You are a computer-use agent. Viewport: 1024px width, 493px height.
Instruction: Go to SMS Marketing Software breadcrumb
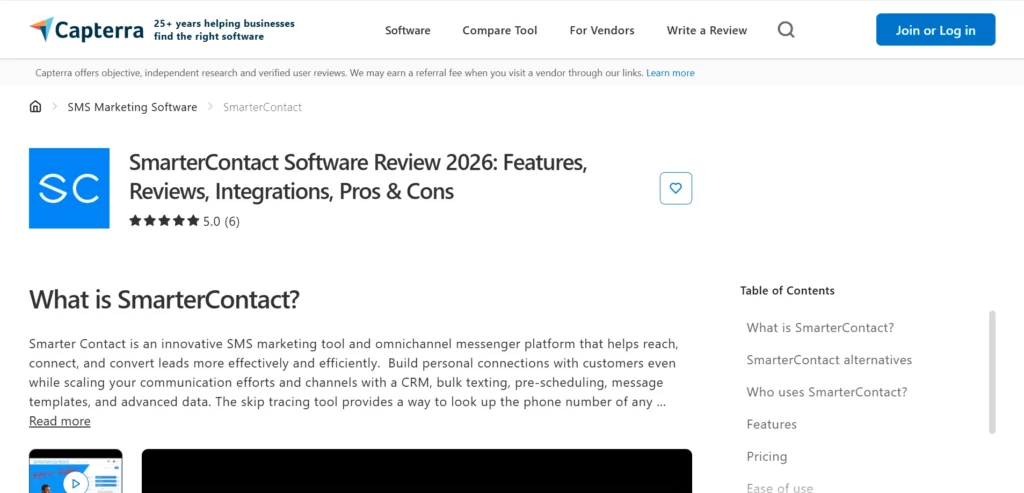[x=132, y=107]
